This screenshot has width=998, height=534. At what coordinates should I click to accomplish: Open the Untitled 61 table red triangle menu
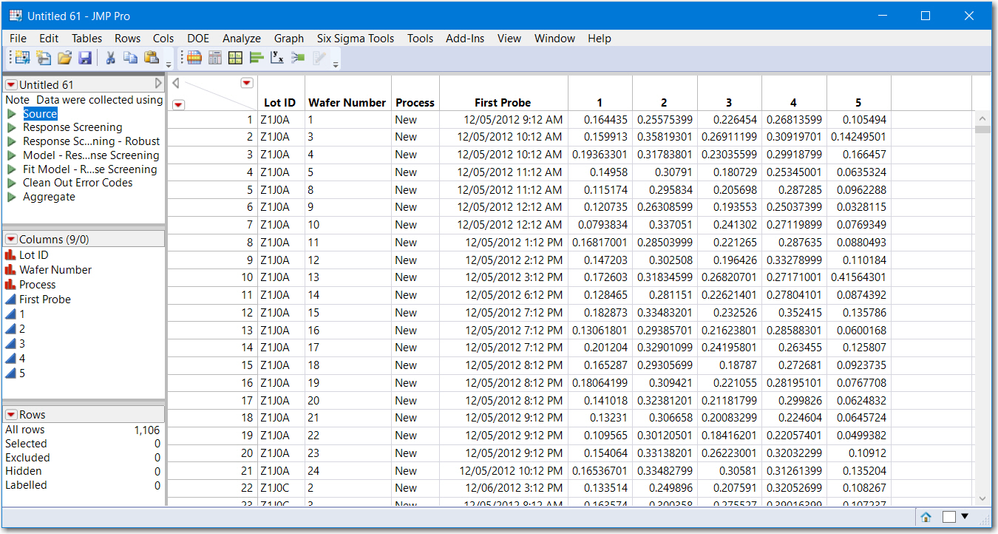(11, 85)
